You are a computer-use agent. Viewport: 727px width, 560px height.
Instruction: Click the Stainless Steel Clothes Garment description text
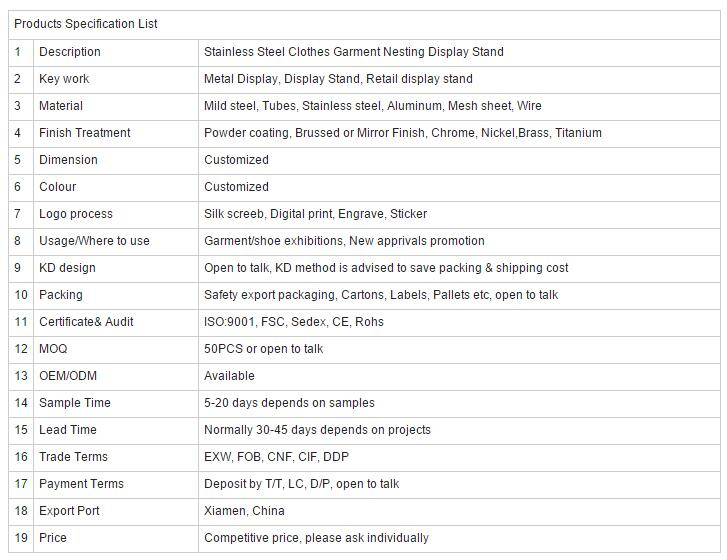coord(354,51)
